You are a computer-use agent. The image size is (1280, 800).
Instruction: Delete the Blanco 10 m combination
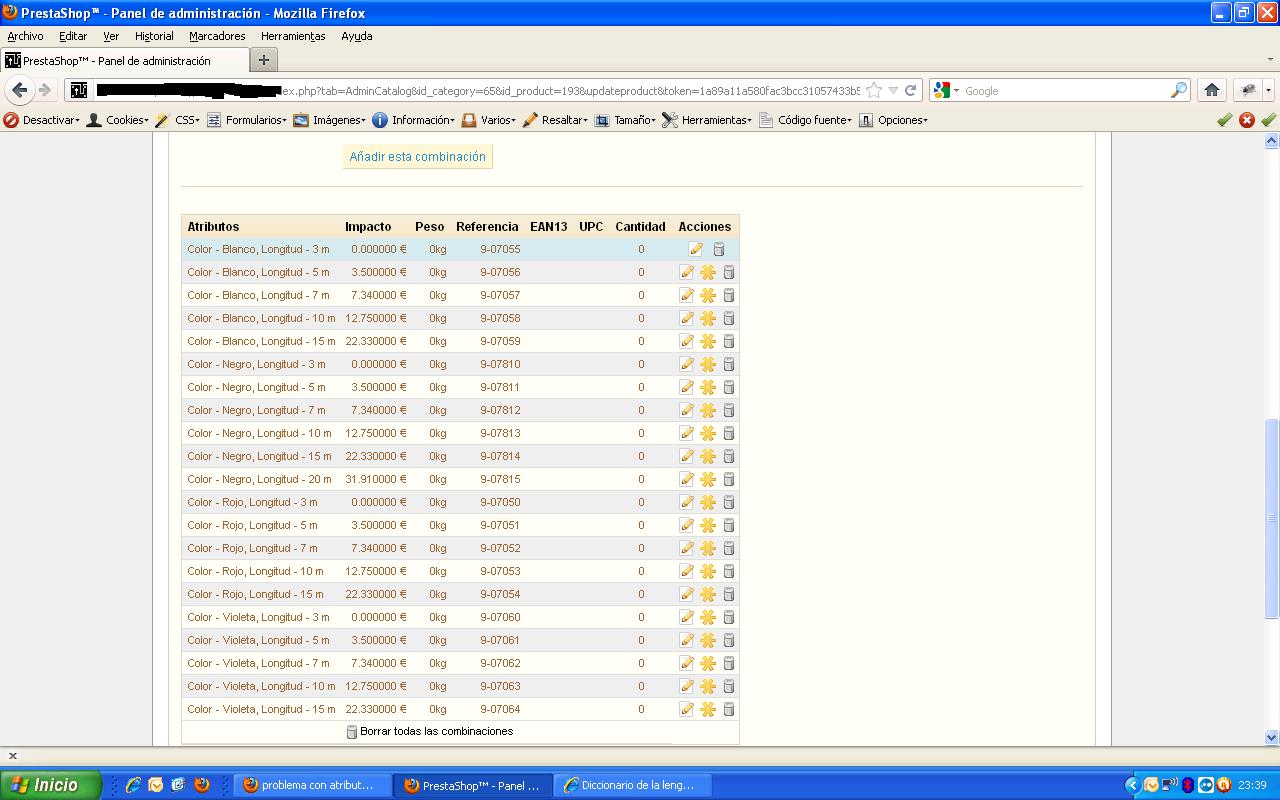(729, 318)
